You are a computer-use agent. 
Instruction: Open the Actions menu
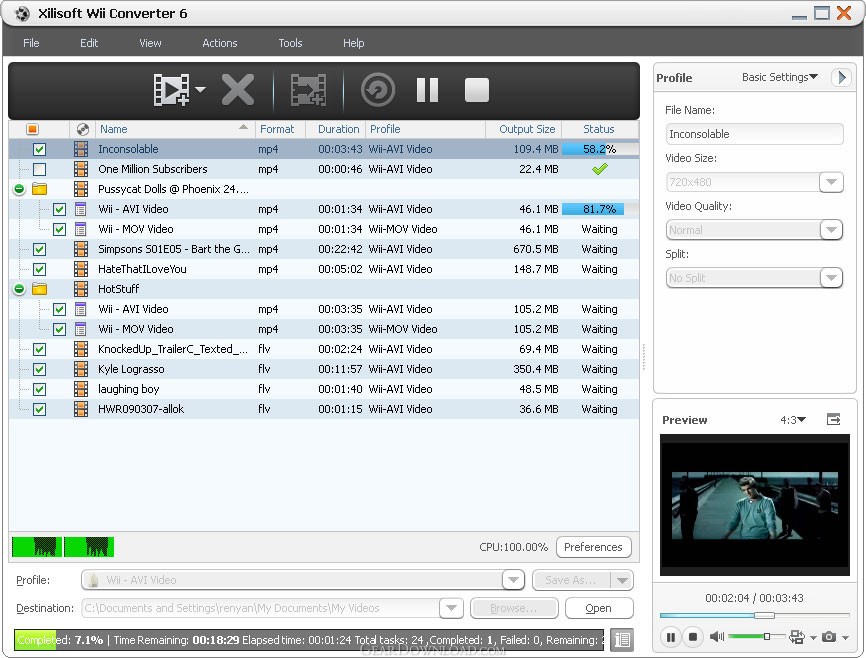tap(220, 43)
